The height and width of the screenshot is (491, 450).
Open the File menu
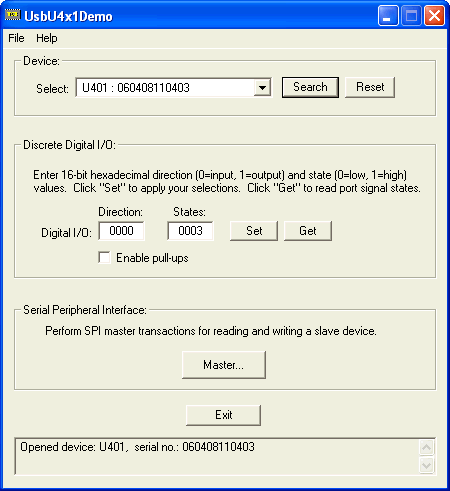pyautogui.click(x=16, y=38)
